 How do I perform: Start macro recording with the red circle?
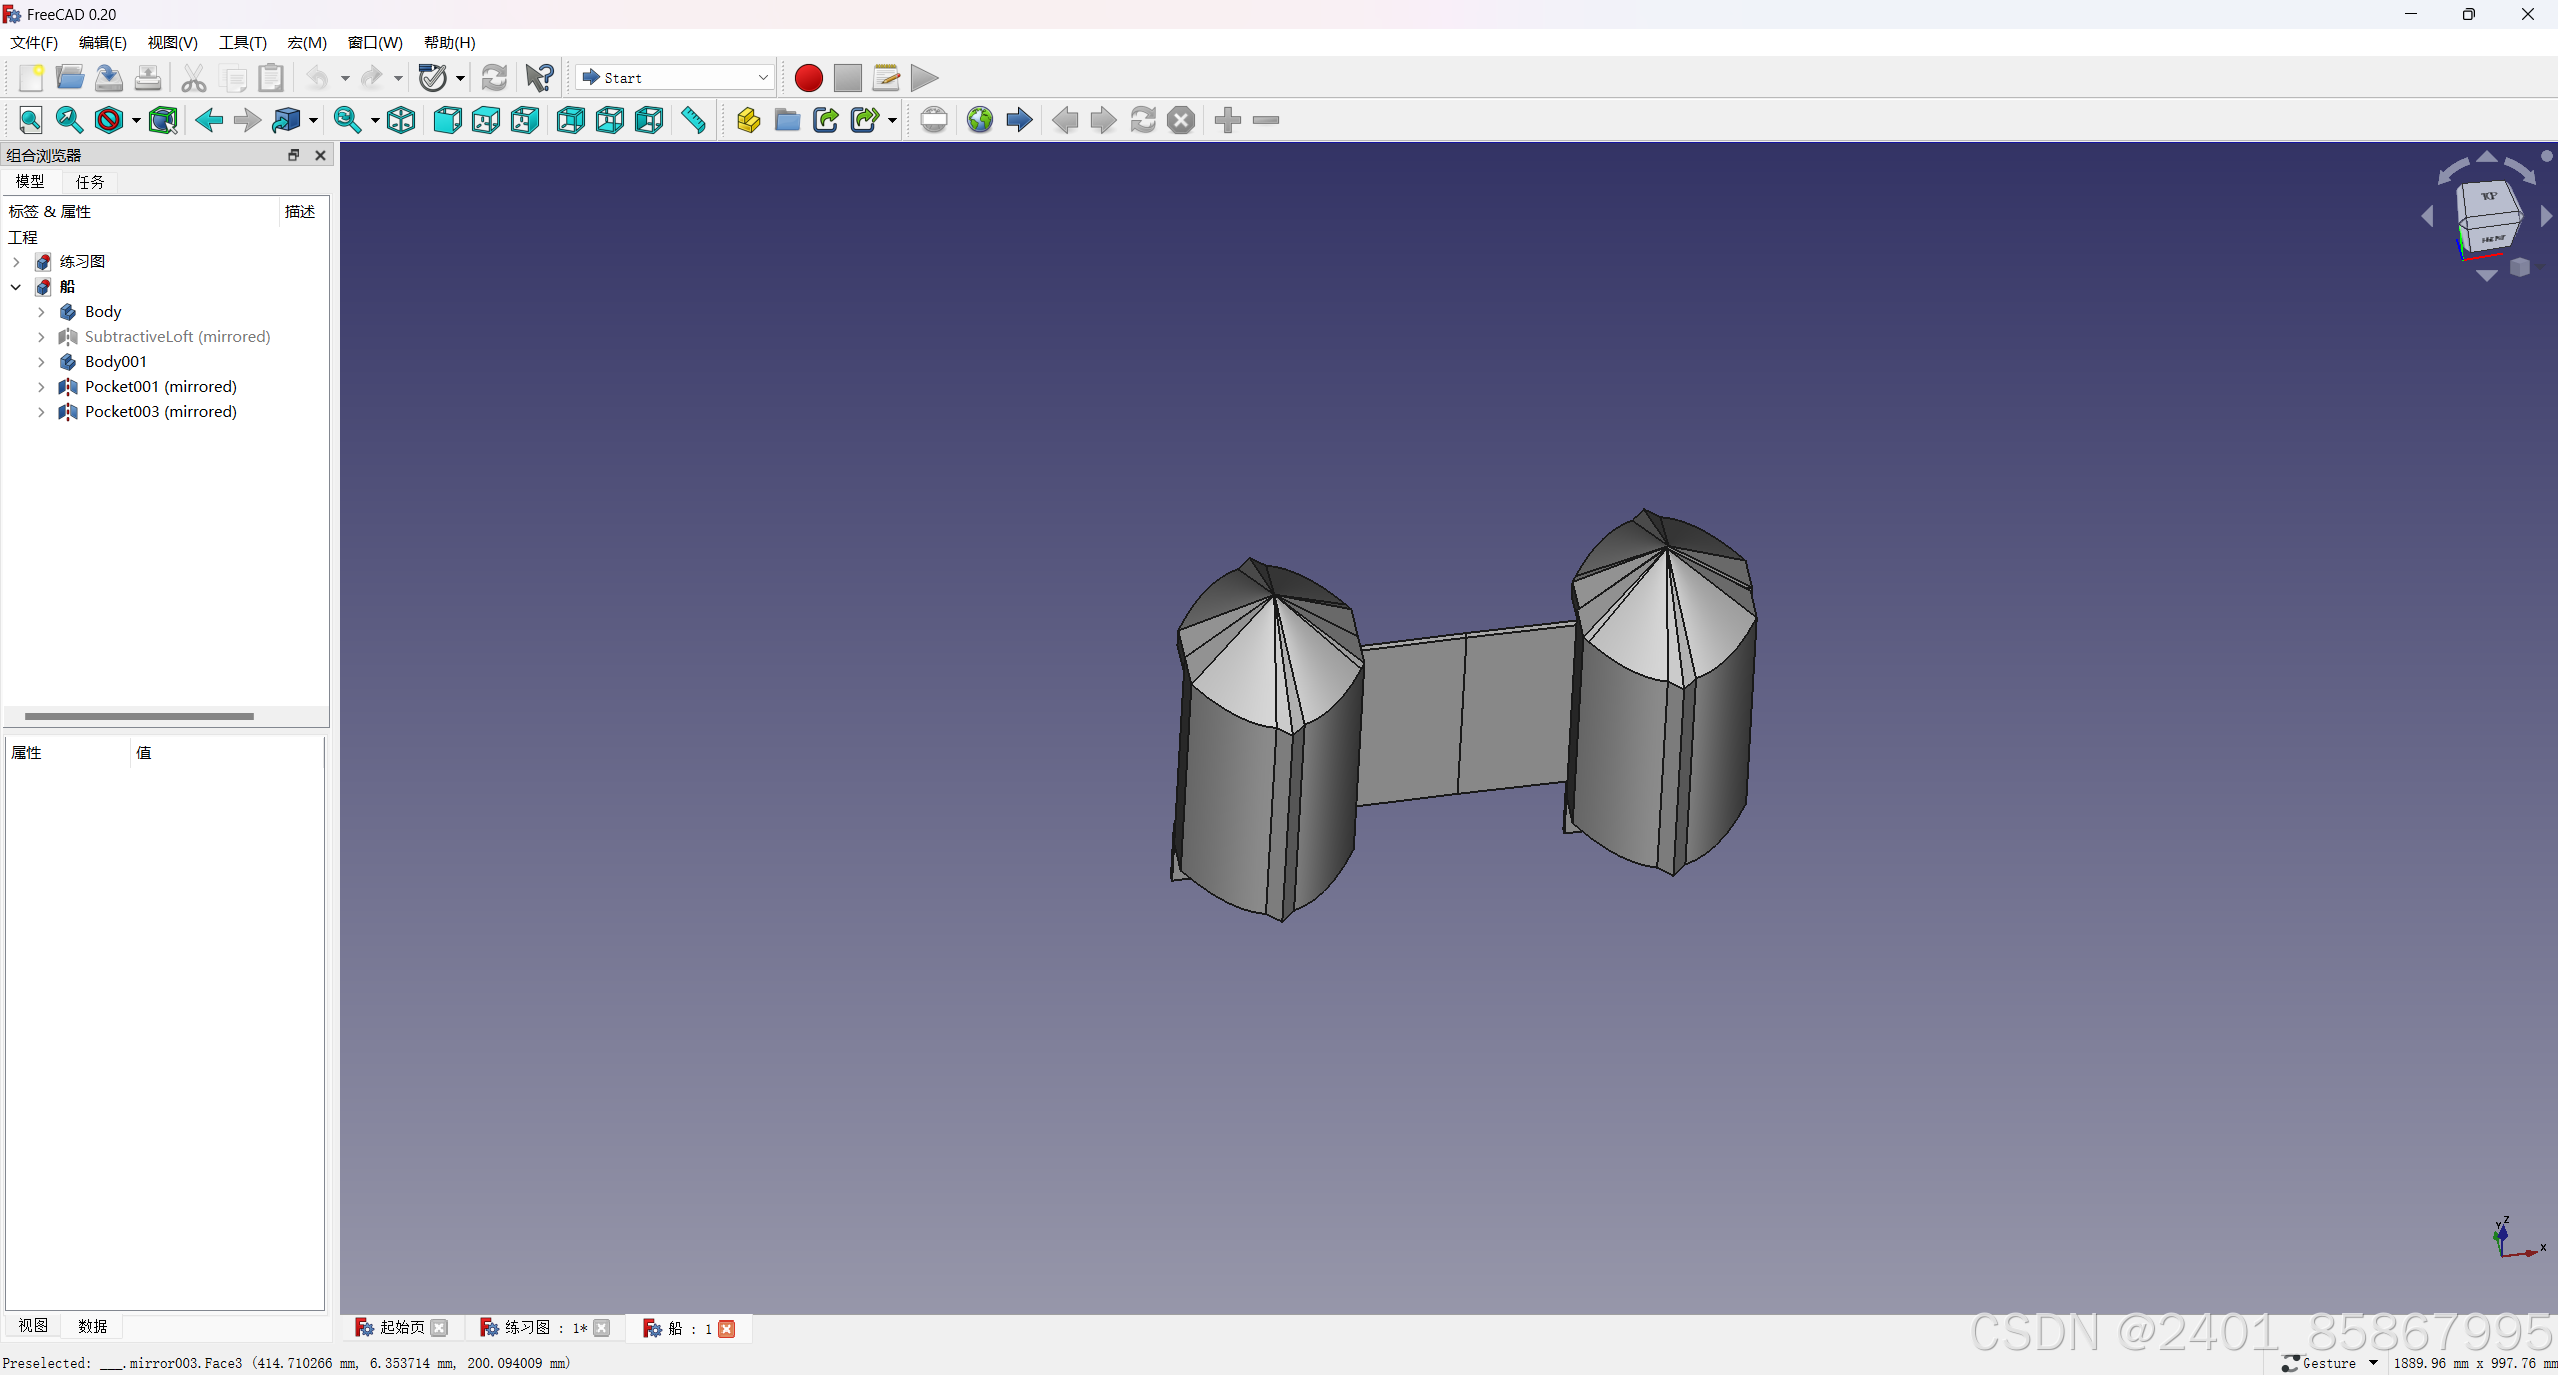808,78
